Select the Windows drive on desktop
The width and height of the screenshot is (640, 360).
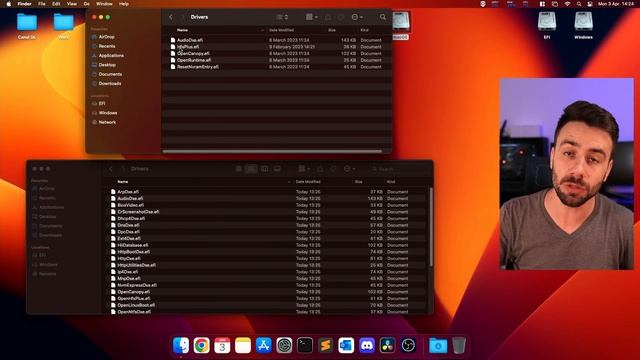tap(584, 25)
